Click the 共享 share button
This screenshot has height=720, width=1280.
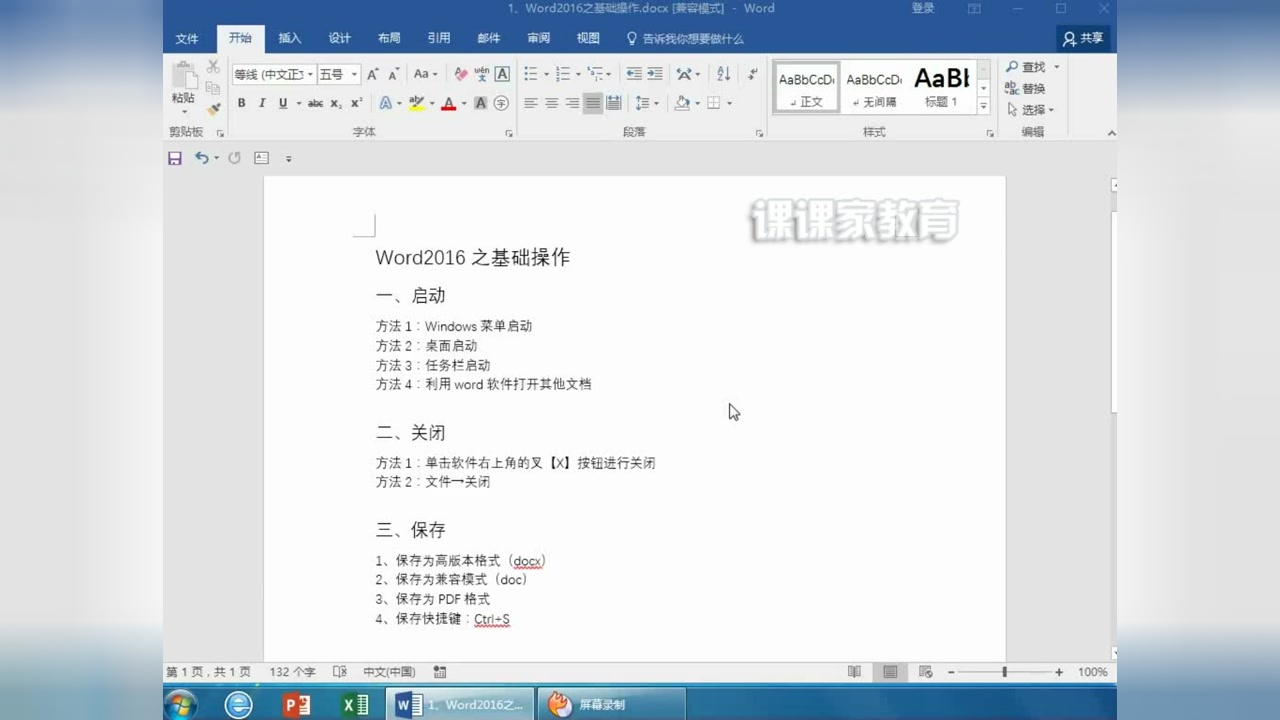point(1083,38)
